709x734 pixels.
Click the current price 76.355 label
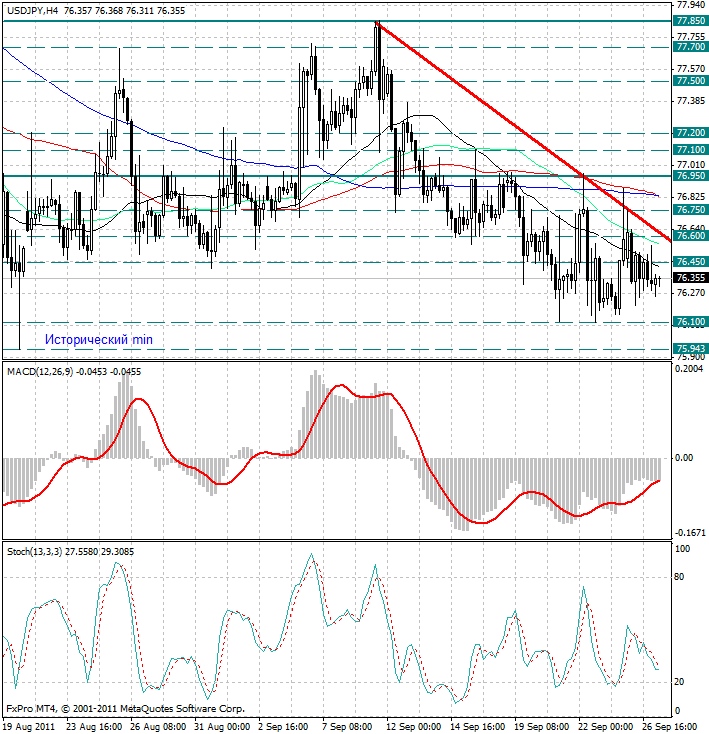coord(690,278)
